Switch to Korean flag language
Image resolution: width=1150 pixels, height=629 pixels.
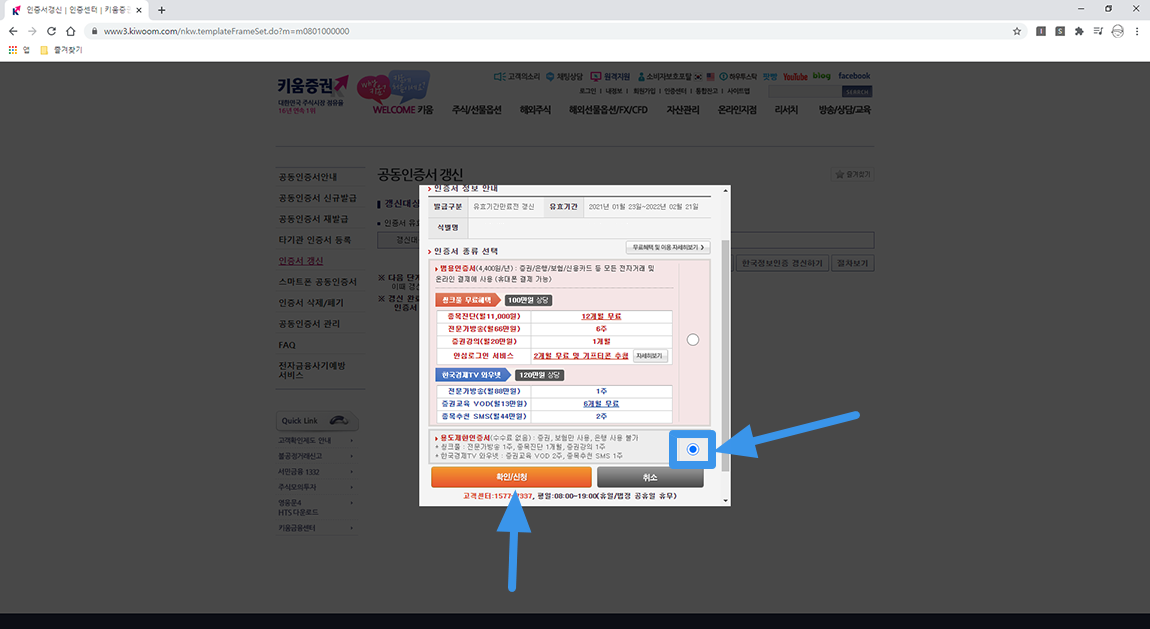698,76
